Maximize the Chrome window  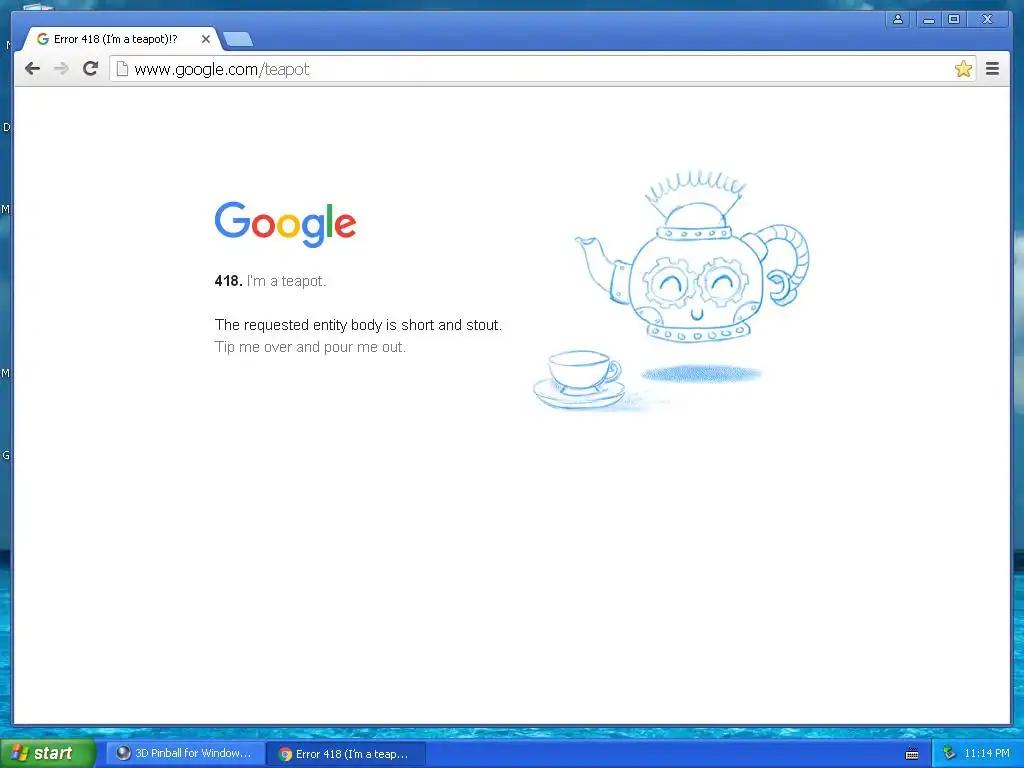point(954,20)
